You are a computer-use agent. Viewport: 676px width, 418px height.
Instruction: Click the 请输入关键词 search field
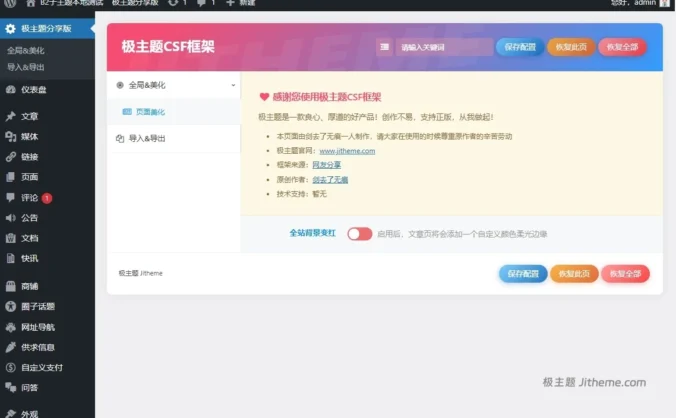[444, 47]
